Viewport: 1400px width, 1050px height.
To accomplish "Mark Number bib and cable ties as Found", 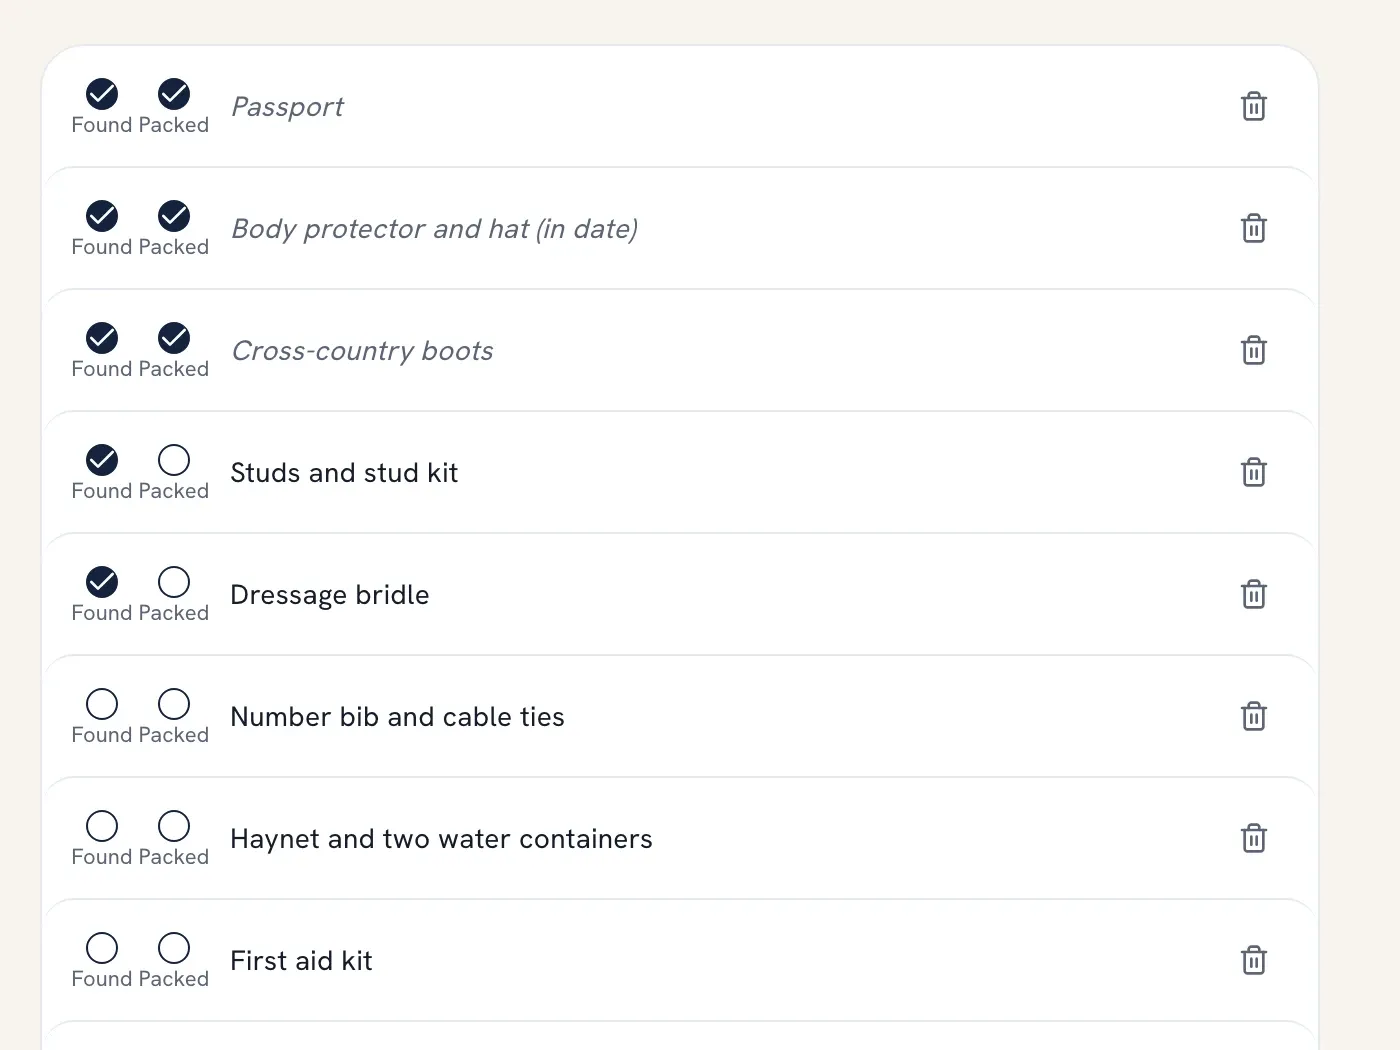I will (x=102, y=704).
